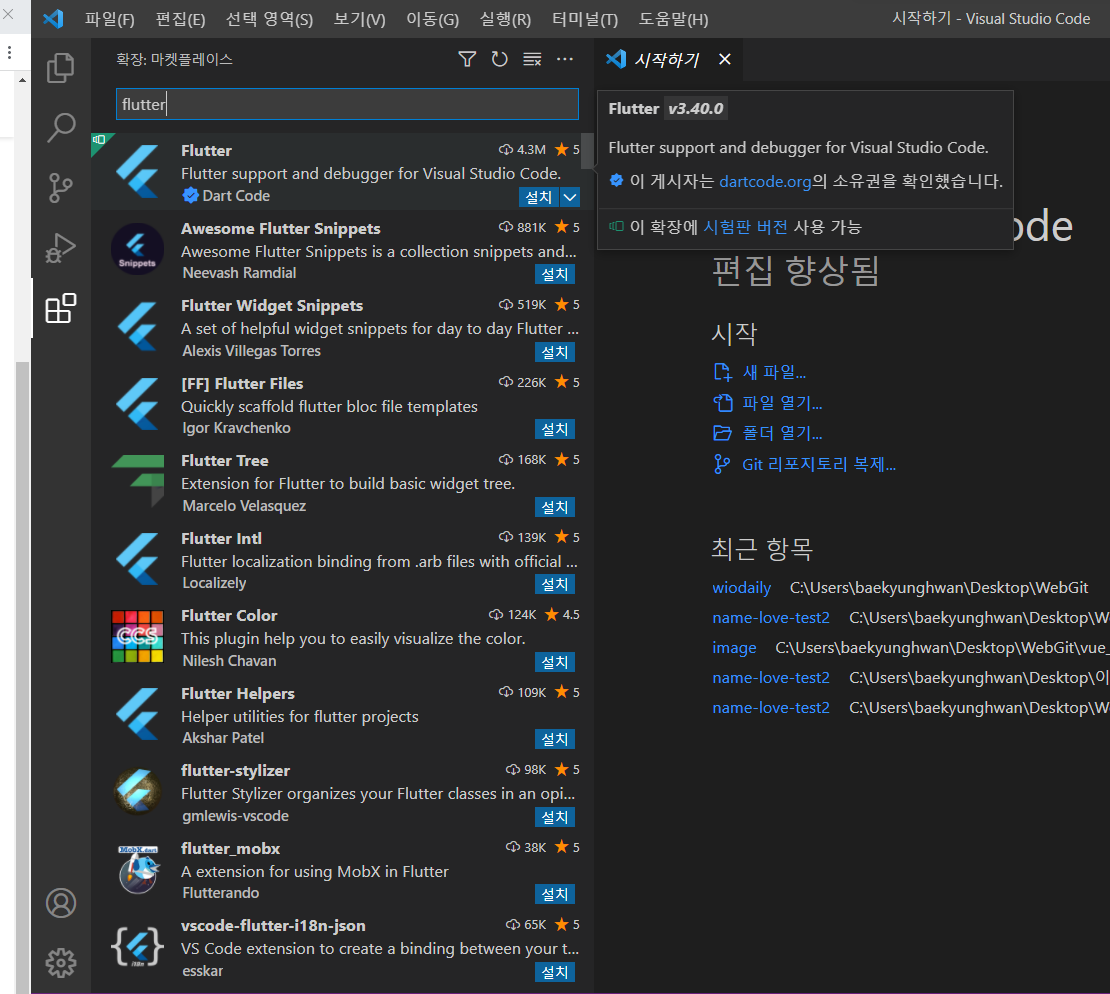
Task: Open the Run and Debug view
Action: (x=61, y=248)
